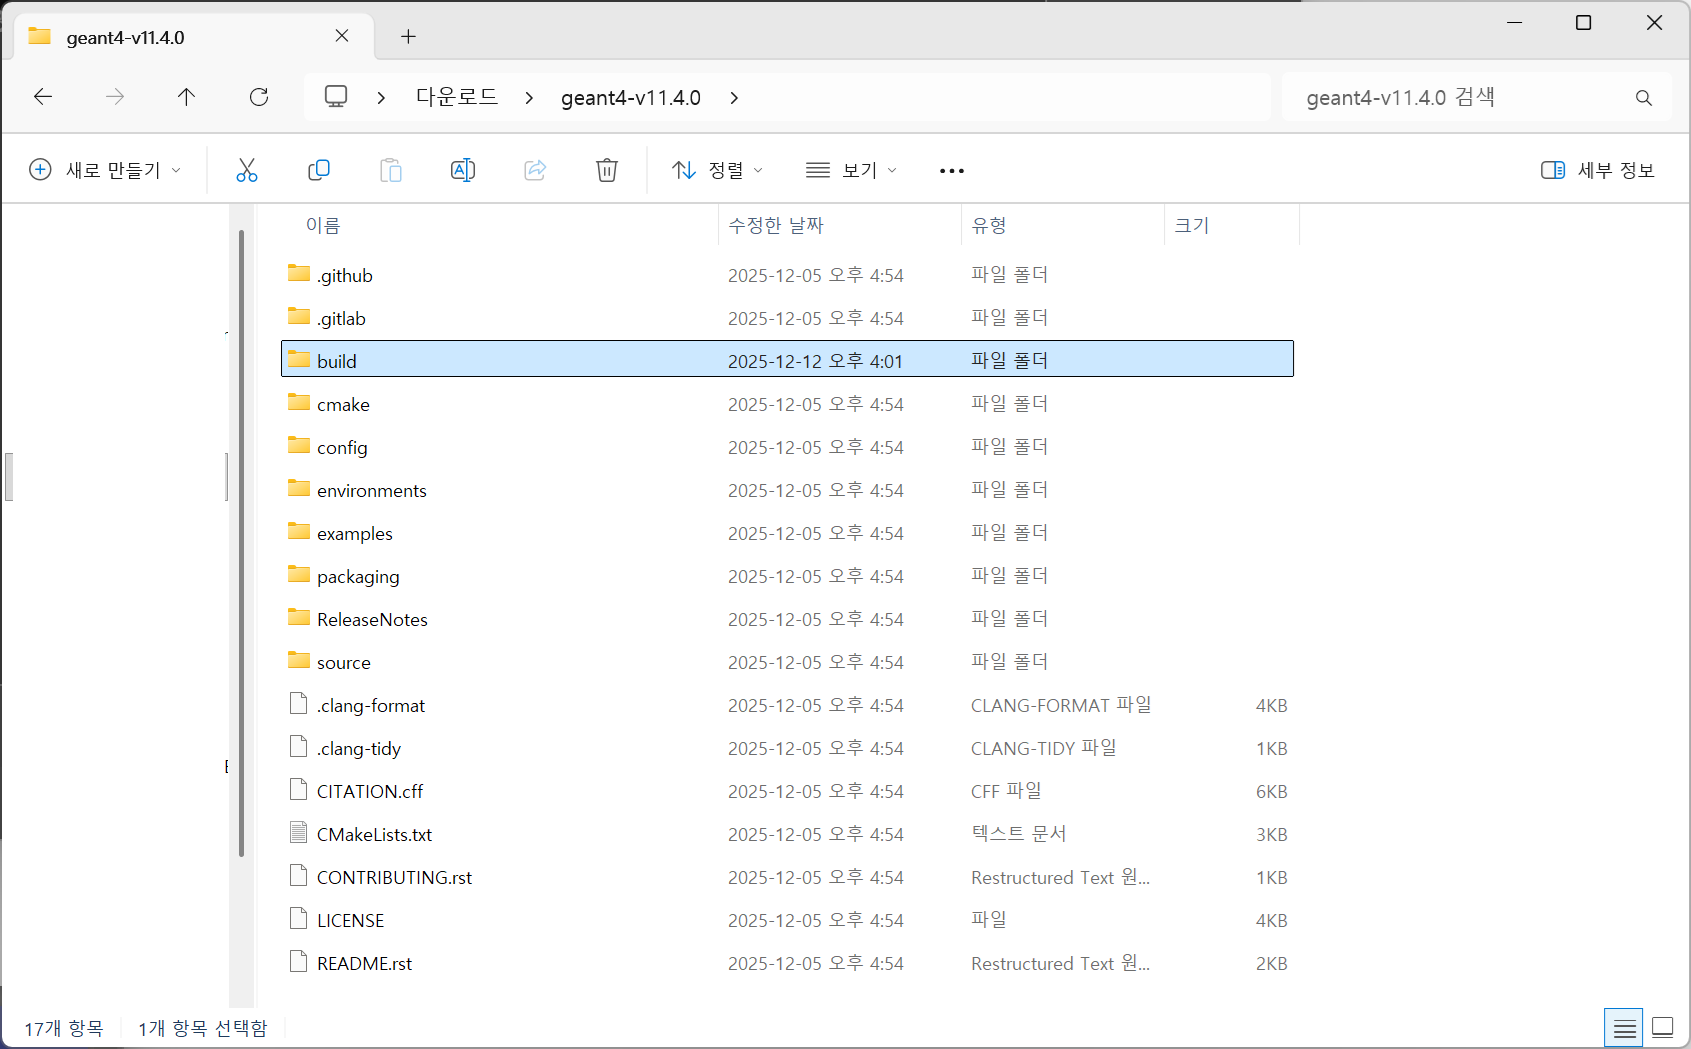Refresh the folder view
This screenshot has height=1049, width=1691.
click(x=259, y=96)
